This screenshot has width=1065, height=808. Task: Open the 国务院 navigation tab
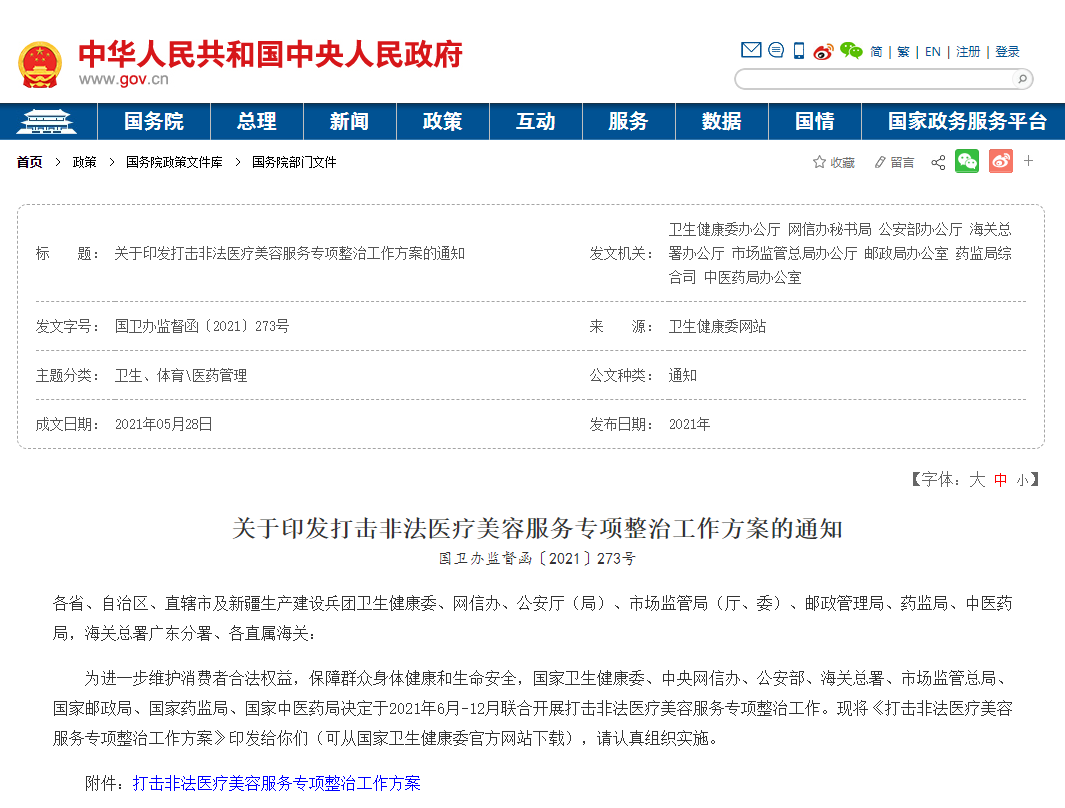click(x=154, y=122)
